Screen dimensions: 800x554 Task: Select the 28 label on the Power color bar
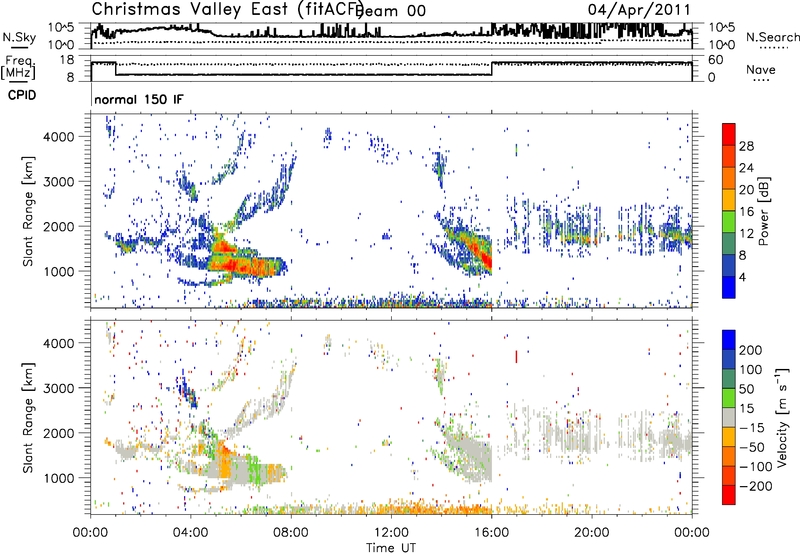[746, 146]
